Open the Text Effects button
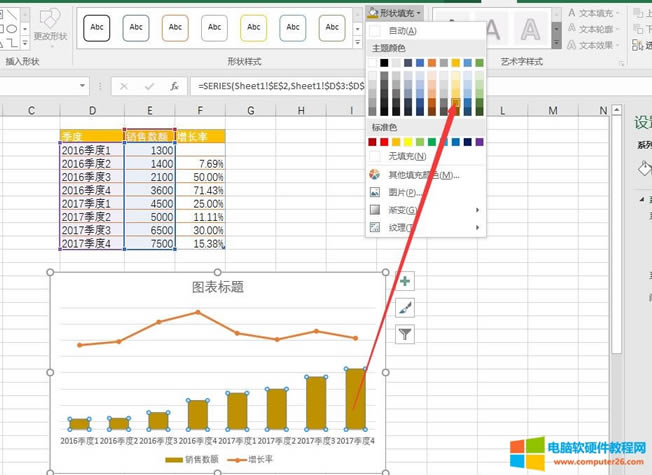 [x=597, y=45]
